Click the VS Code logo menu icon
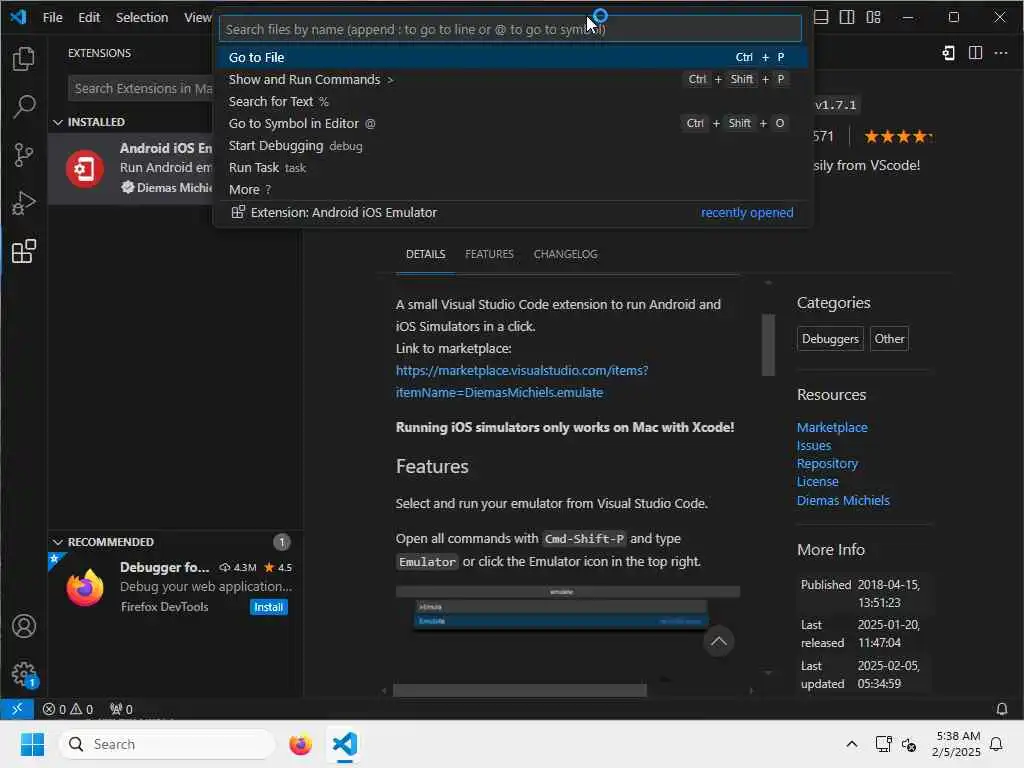Image resolution: width=1024 pixels, height=768 pixels. point(18,17)
